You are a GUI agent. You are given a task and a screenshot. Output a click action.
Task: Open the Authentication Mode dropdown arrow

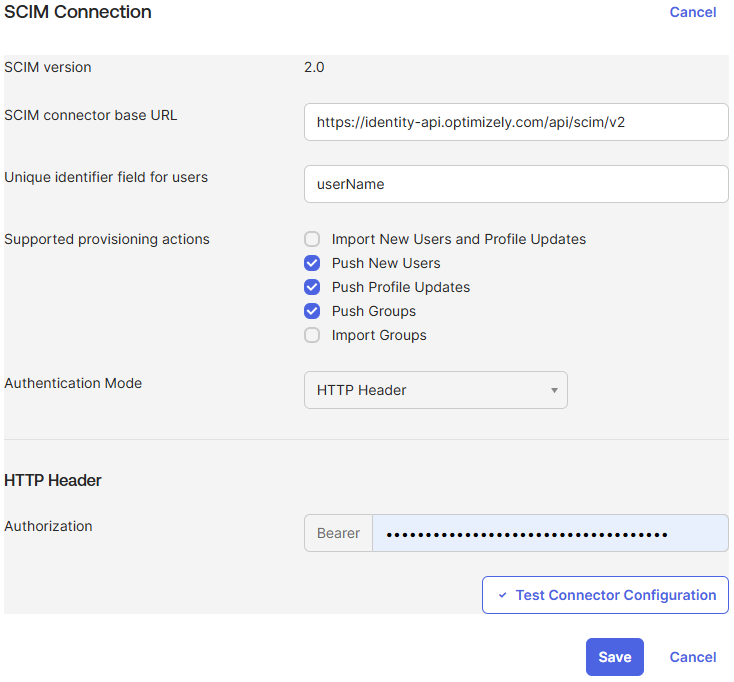(554, 390)
